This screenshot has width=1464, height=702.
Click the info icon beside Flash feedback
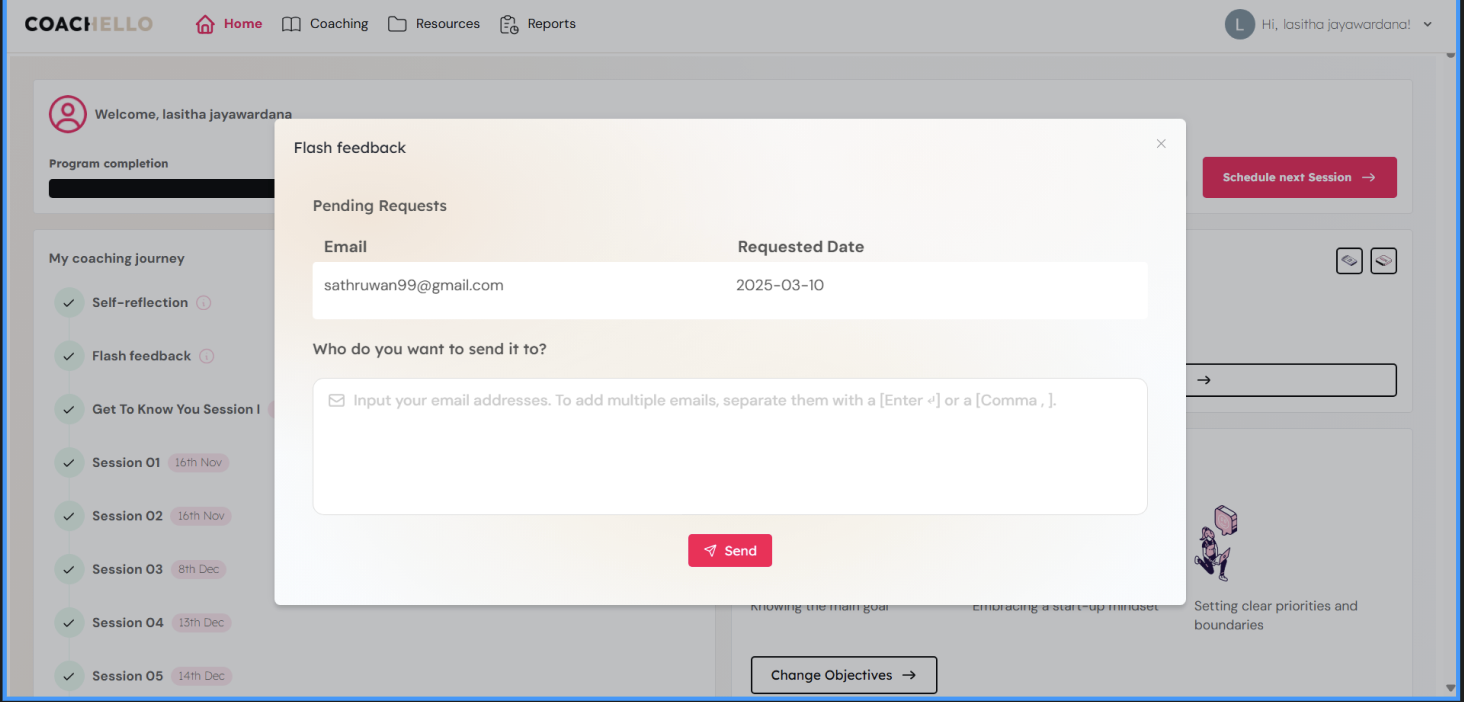[207, 356]
